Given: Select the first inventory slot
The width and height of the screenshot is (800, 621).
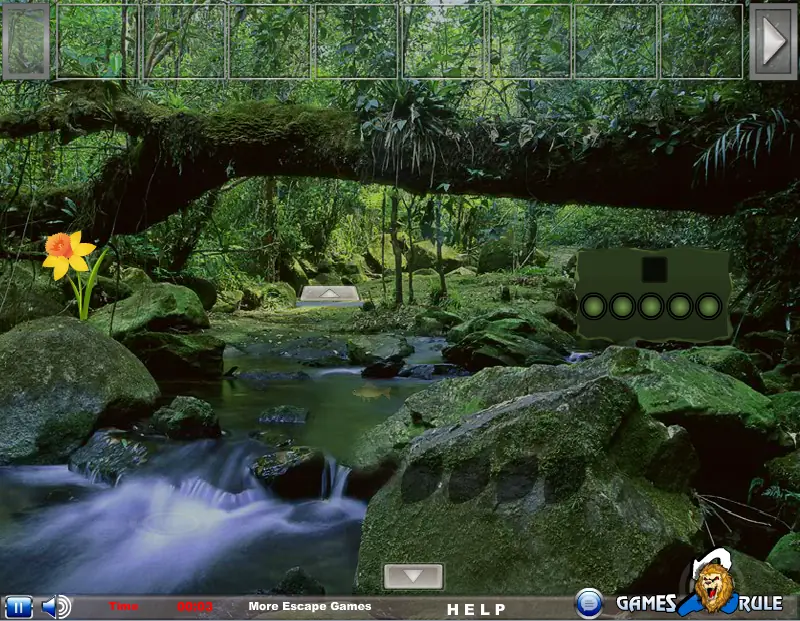Looking at the screenshot, I should [x=97, y=41].
